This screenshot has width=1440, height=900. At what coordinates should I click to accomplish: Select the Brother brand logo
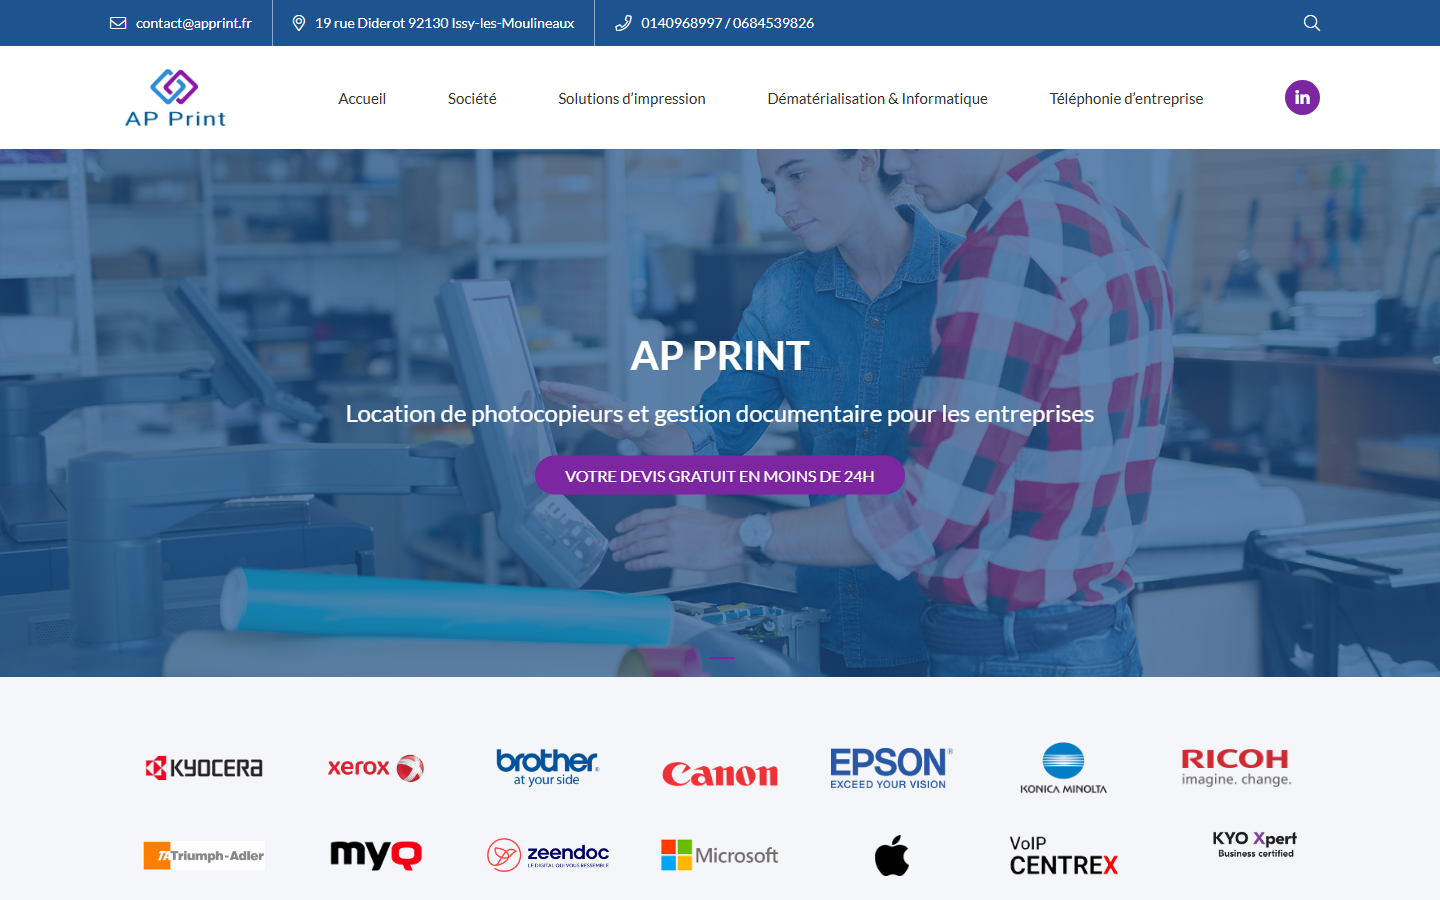[547, 767]
